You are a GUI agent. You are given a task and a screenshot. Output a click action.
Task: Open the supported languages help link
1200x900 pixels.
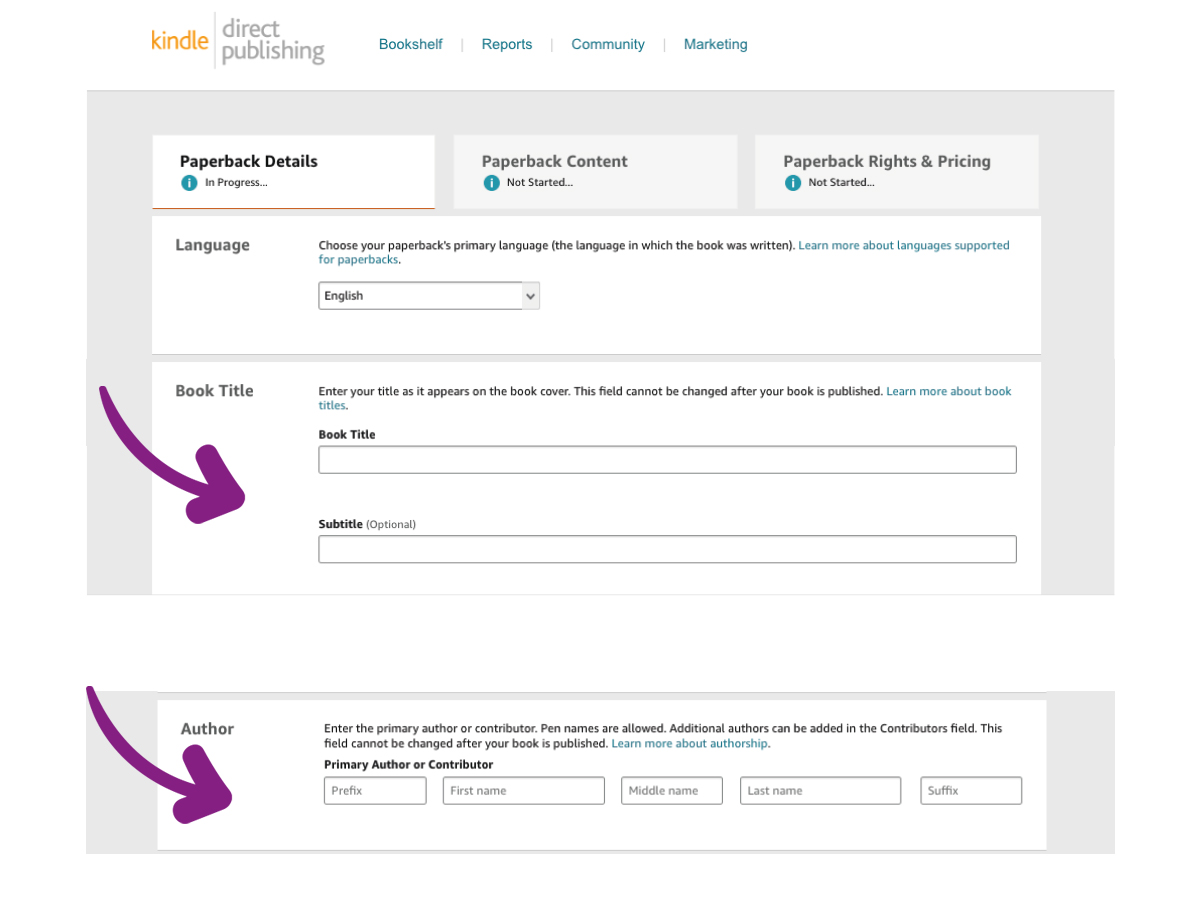903,246
